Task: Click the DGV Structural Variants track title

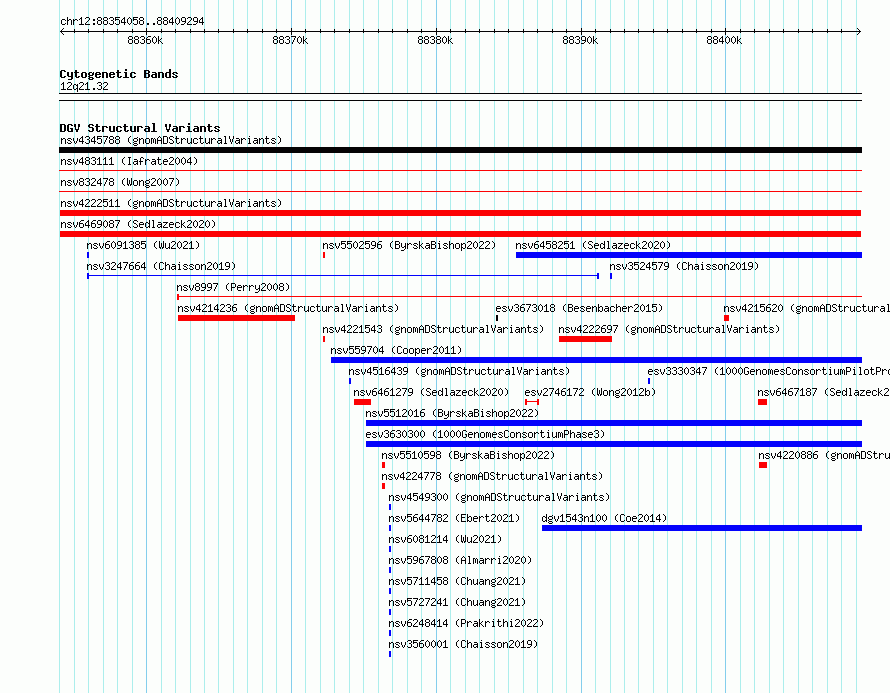Action: click(x=140, y=128)
